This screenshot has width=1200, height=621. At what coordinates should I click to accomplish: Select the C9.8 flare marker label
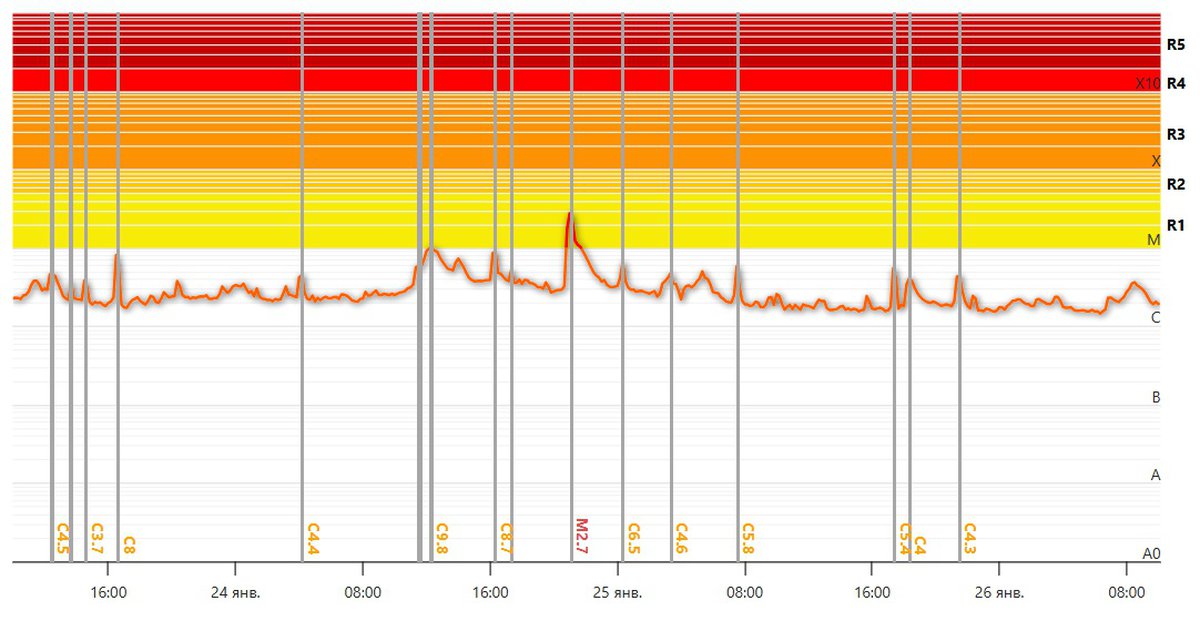442,538
